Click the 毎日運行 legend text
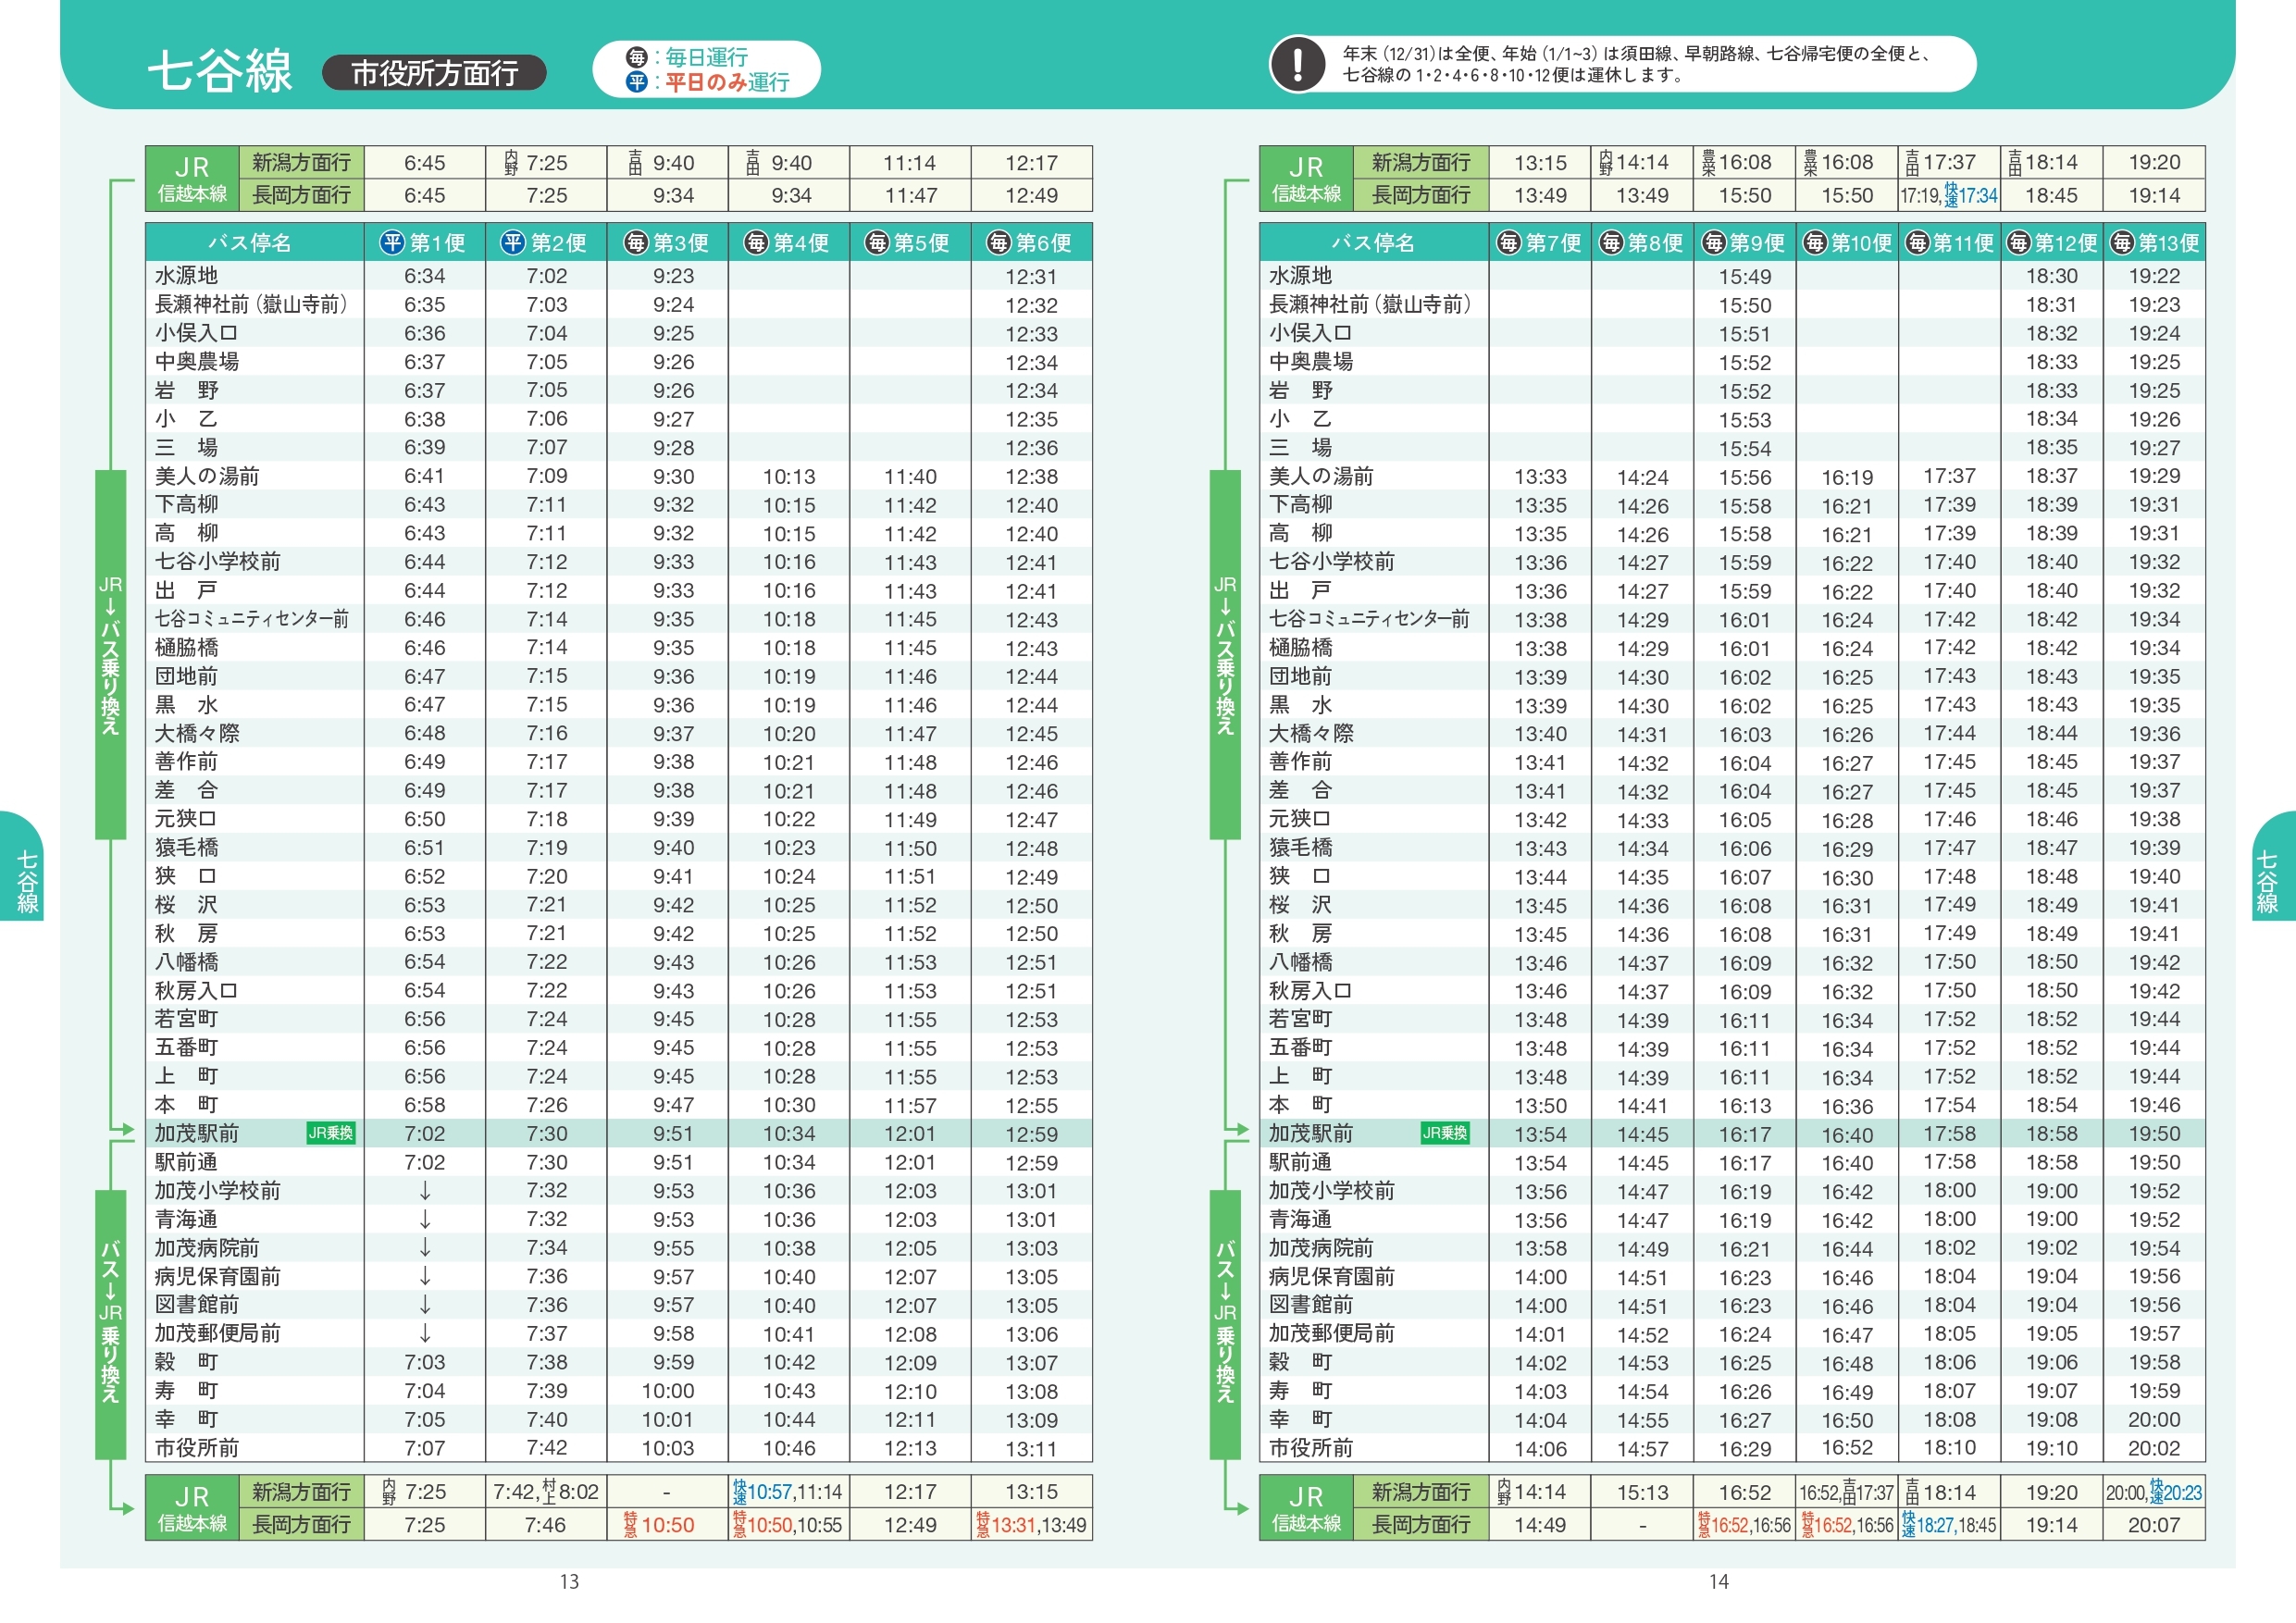The height and width of the screenshot is (1623, 2296). click(707, 57)
